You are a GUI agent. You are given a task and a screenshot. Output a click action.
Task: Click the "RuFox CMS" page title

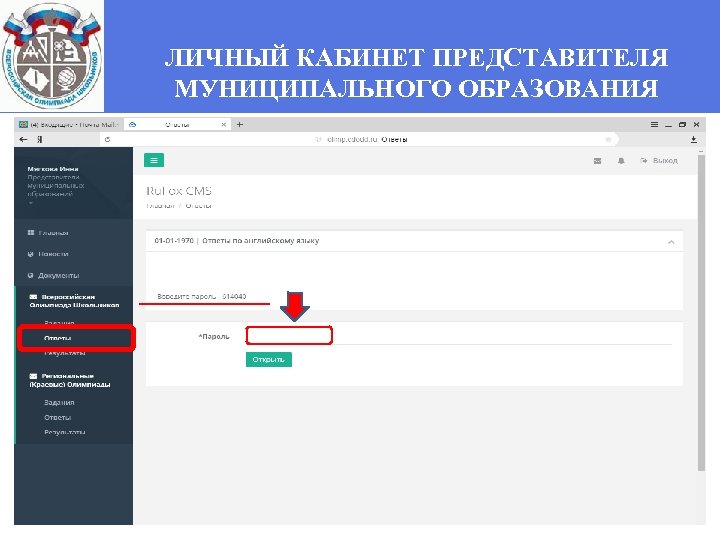click(179, 191)
